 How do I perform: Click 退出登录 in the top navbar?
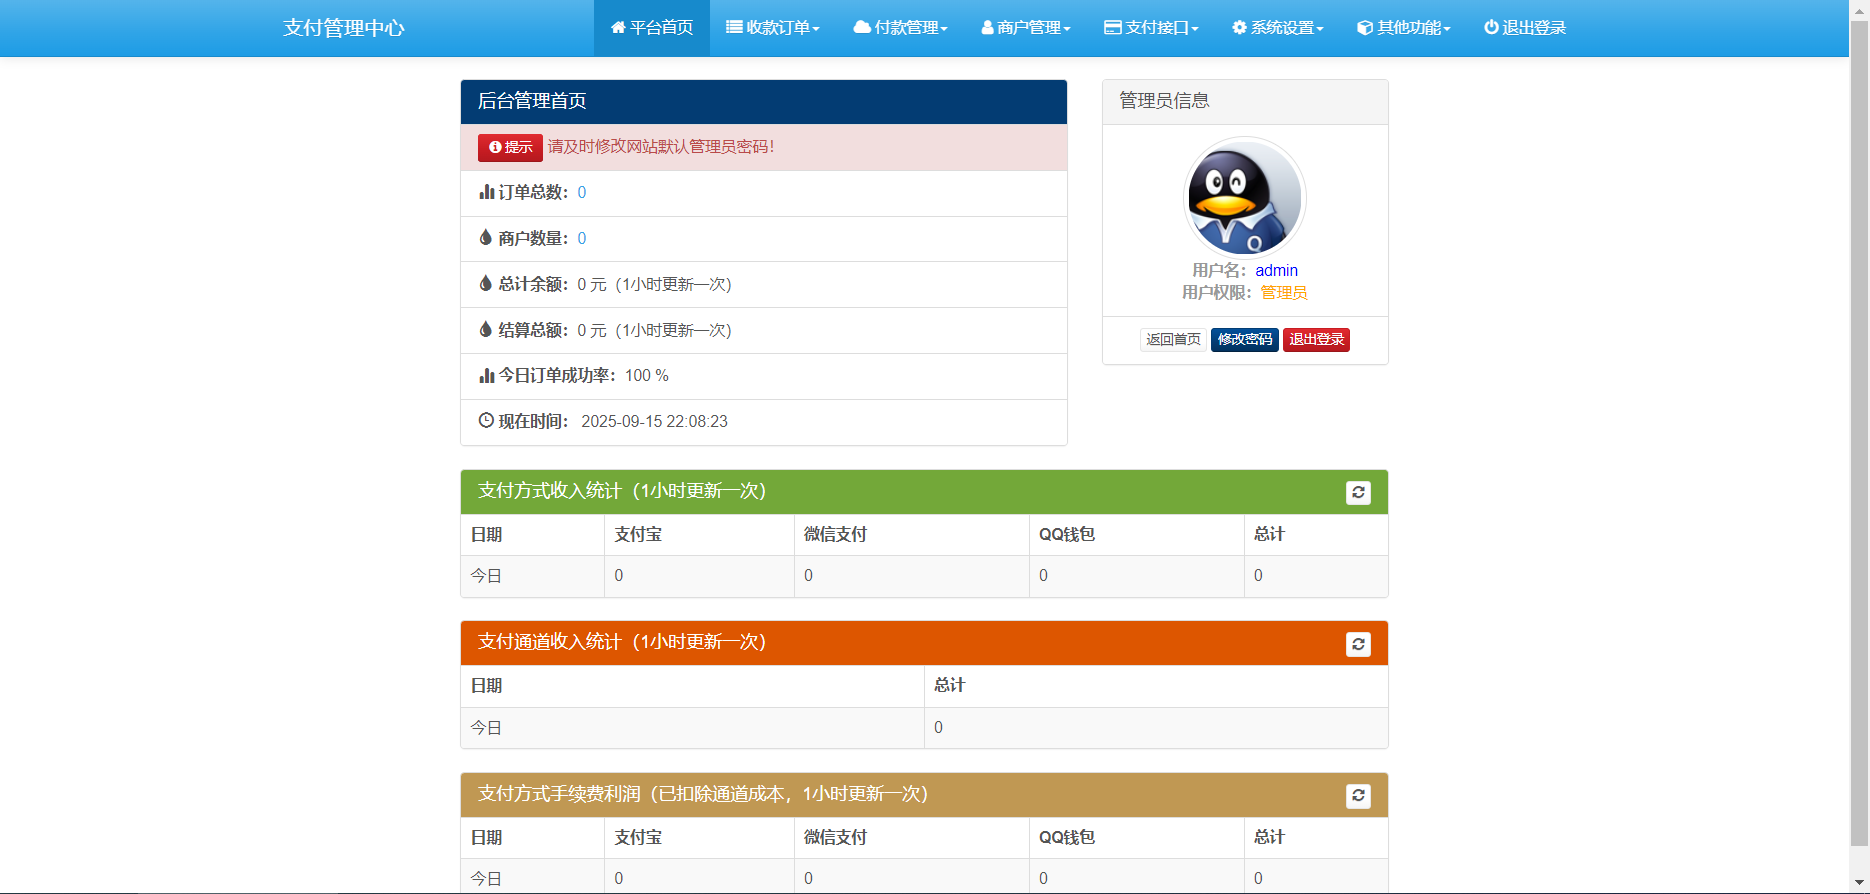coord(1525,28)
